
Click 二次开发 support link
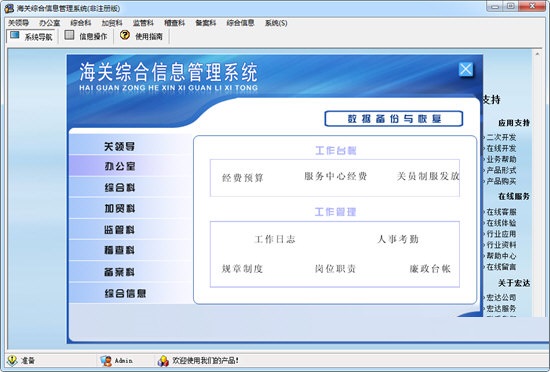501,137
